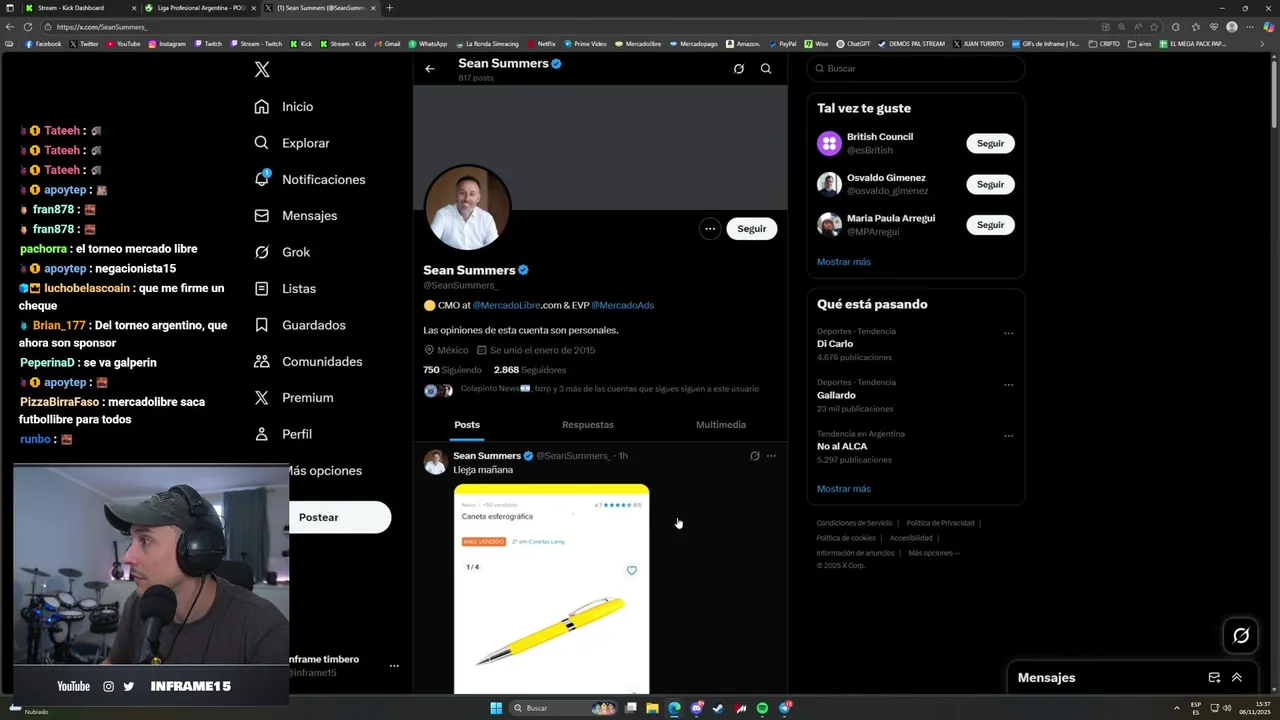Open the Facebook bookmark
The image size is (1280, 720).
click(43, 44)
